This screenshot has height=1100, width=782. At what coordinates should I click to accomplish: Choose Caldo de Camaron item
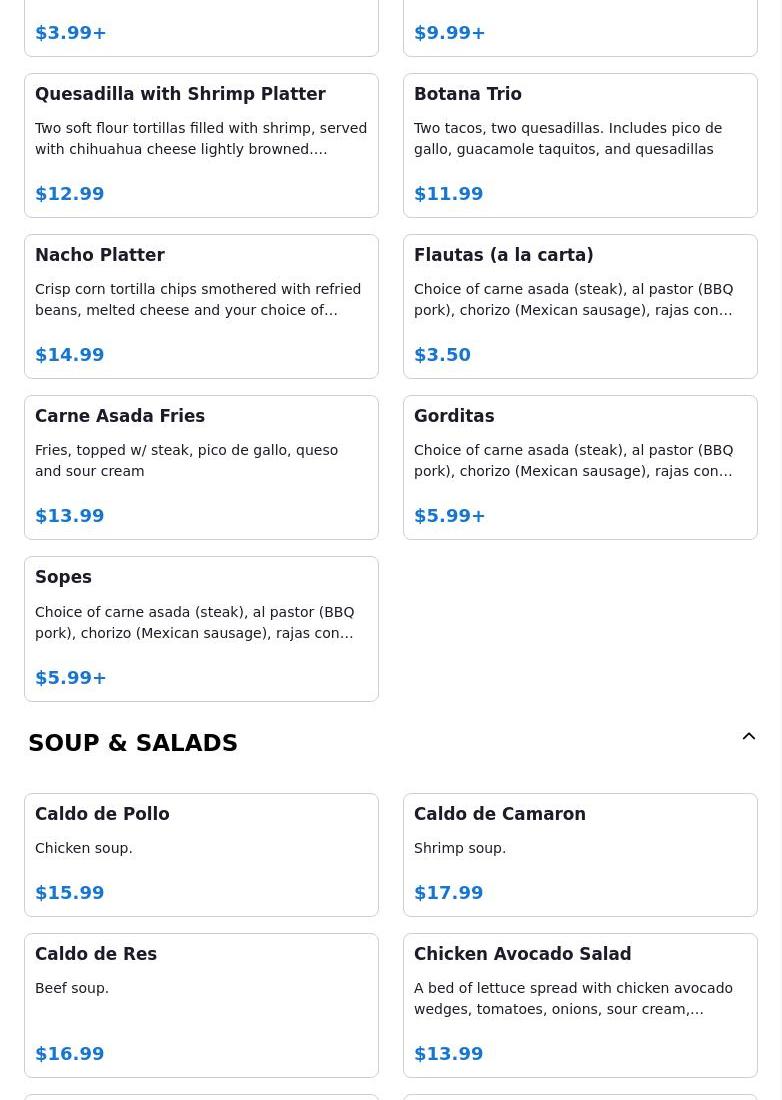click(580, 854)
